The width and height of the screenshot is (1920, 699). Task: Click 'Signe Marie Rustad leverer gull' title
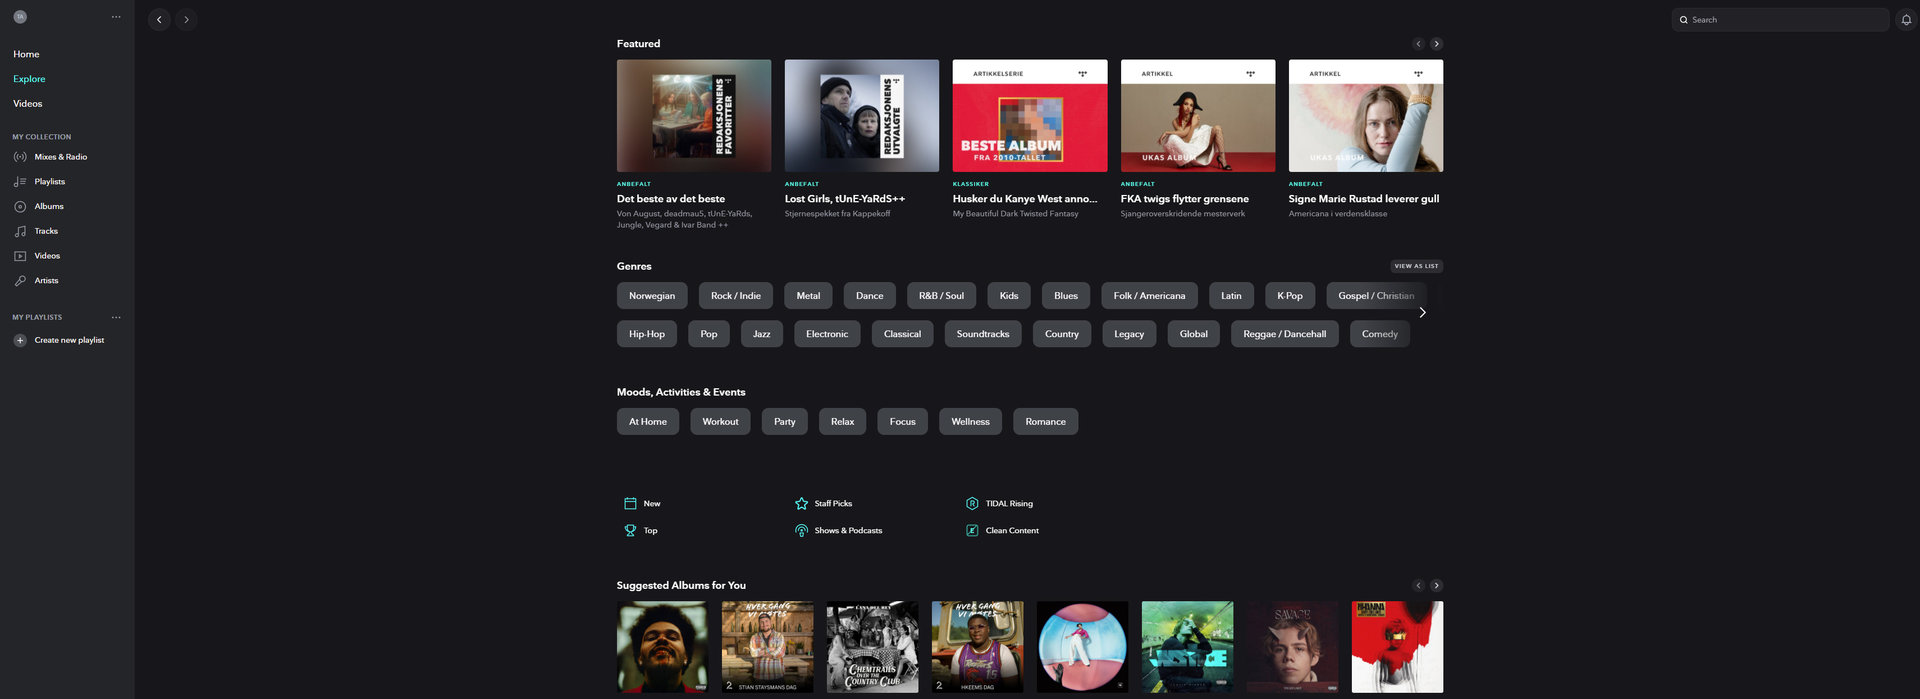(x=1364, y=199)
